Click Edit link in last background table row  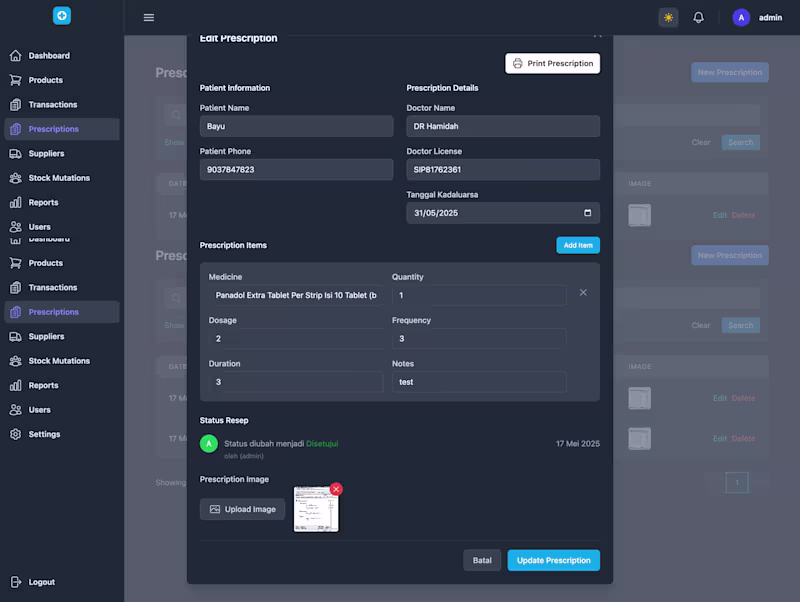720,438
